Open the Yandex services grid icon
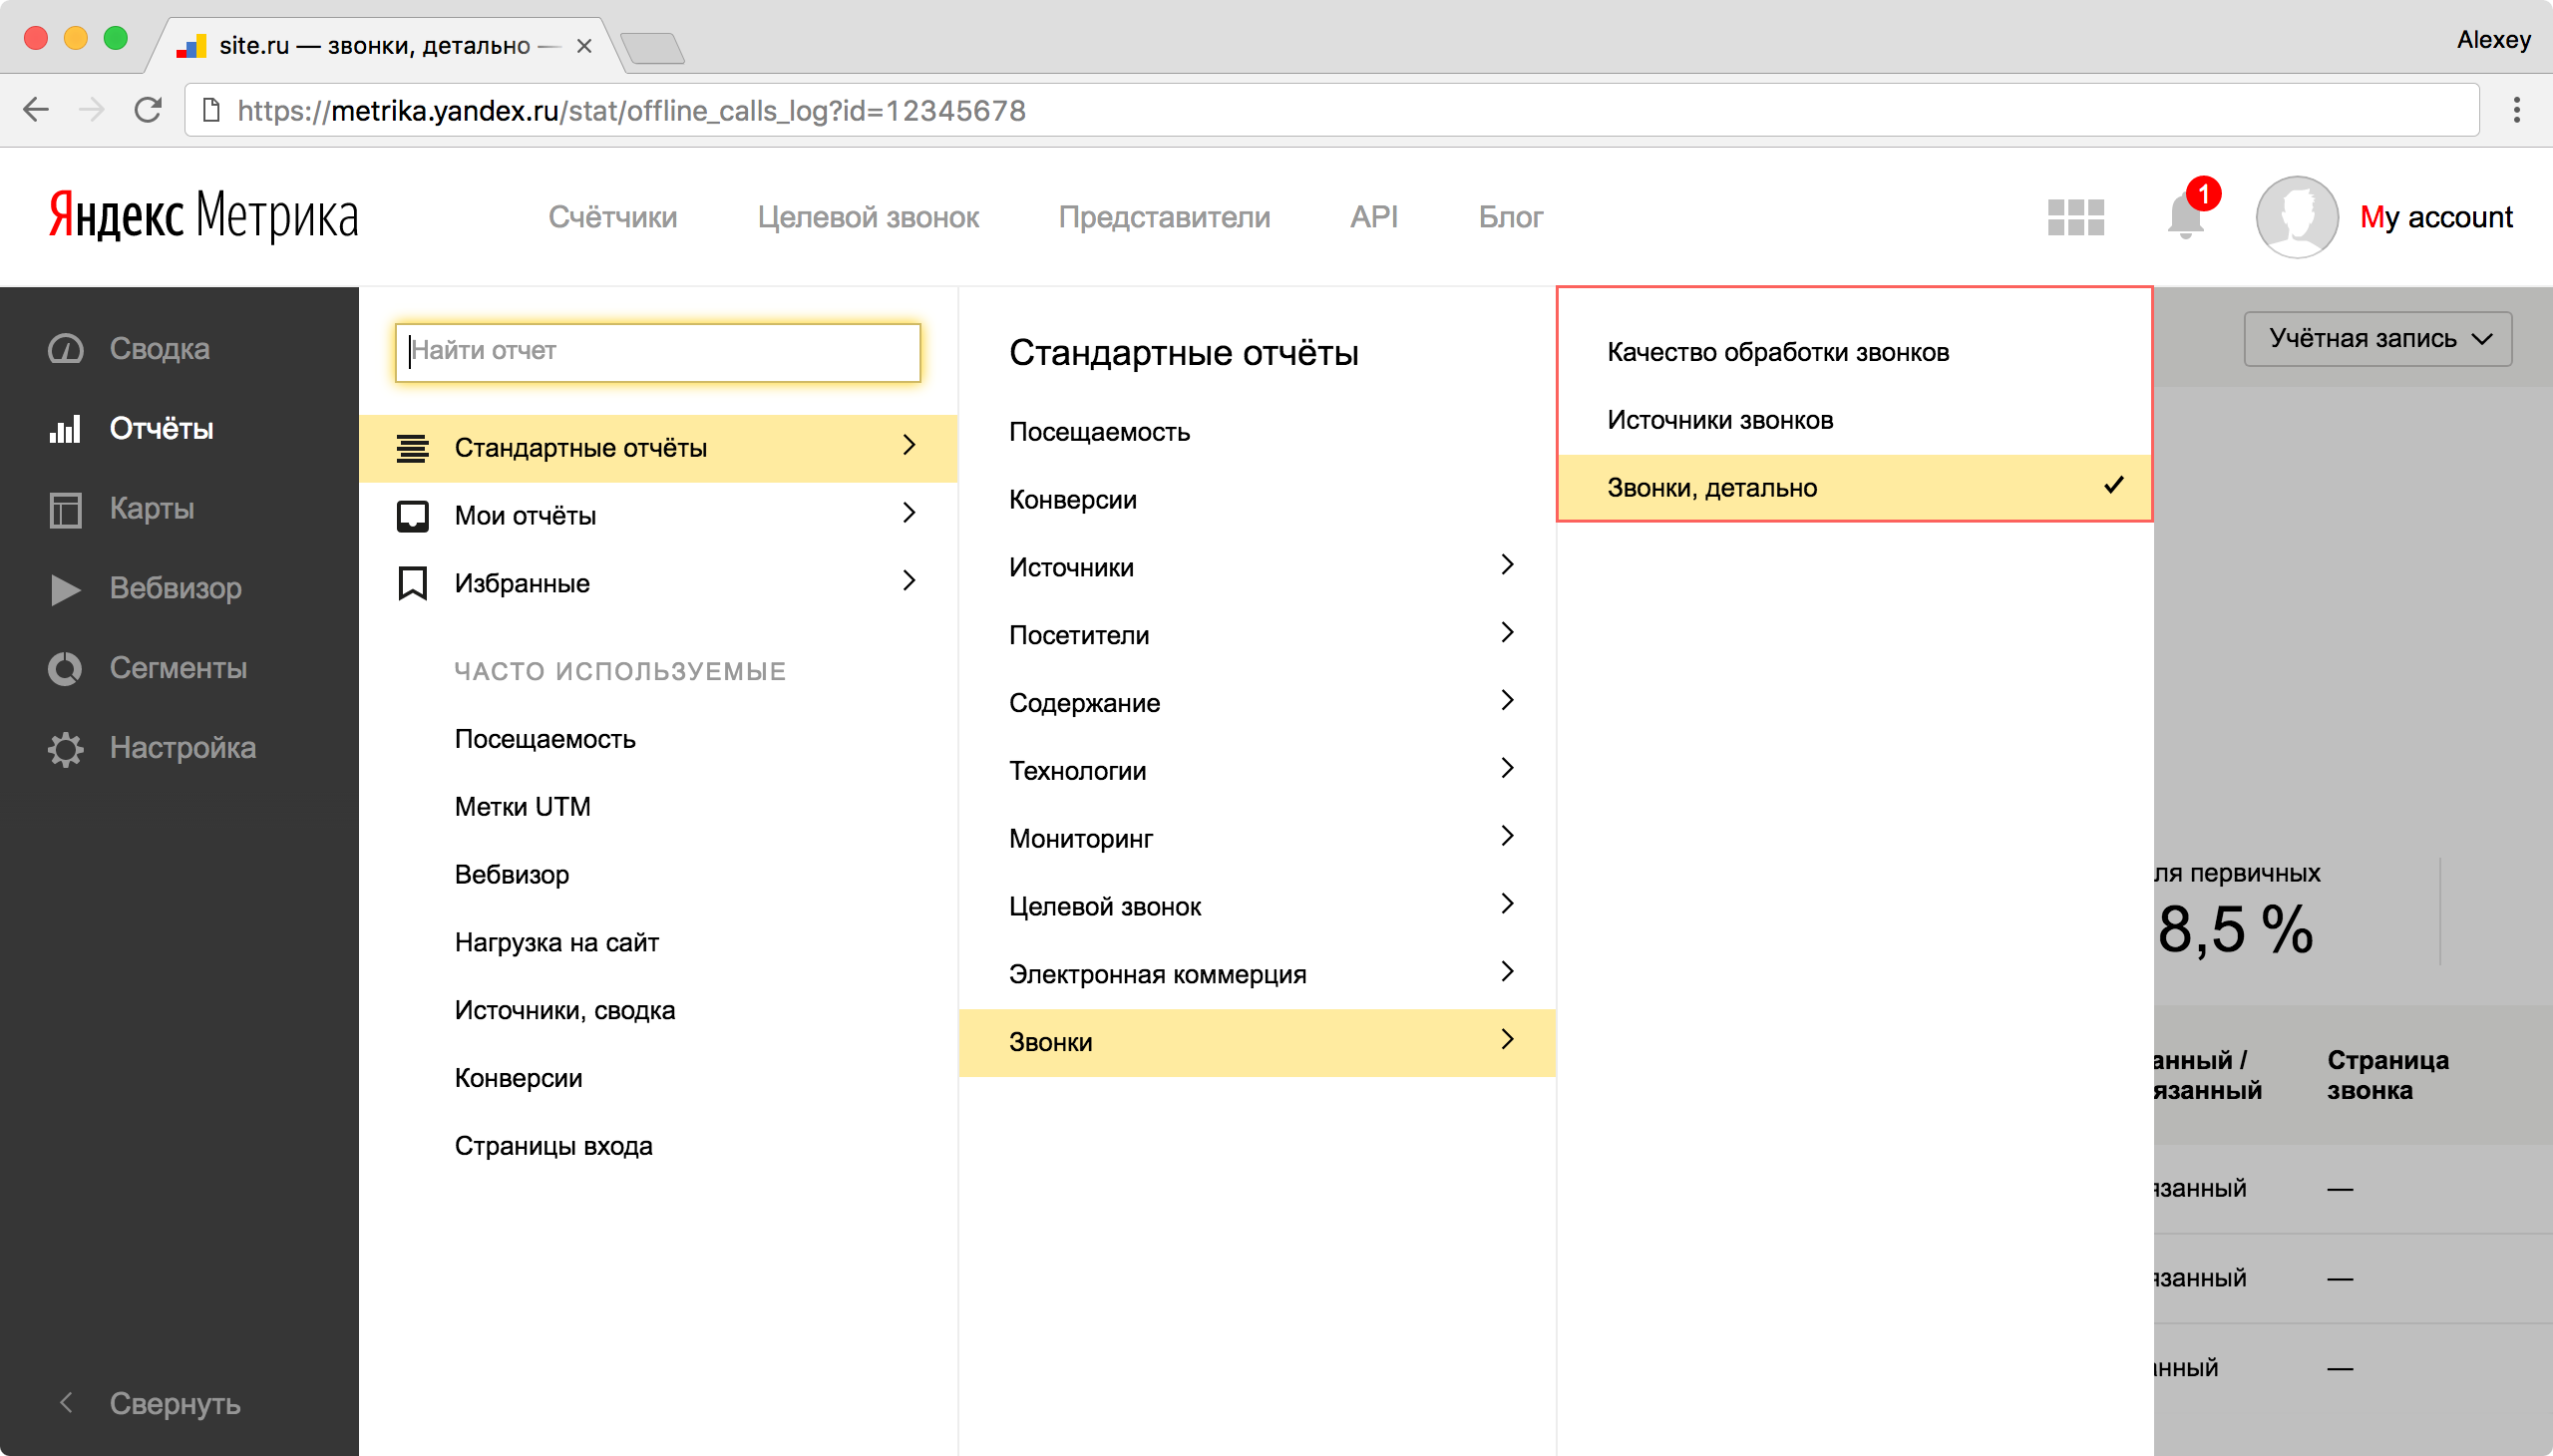The height and width of the screenshot is (1456, 2553). [x=2075, y=217]
